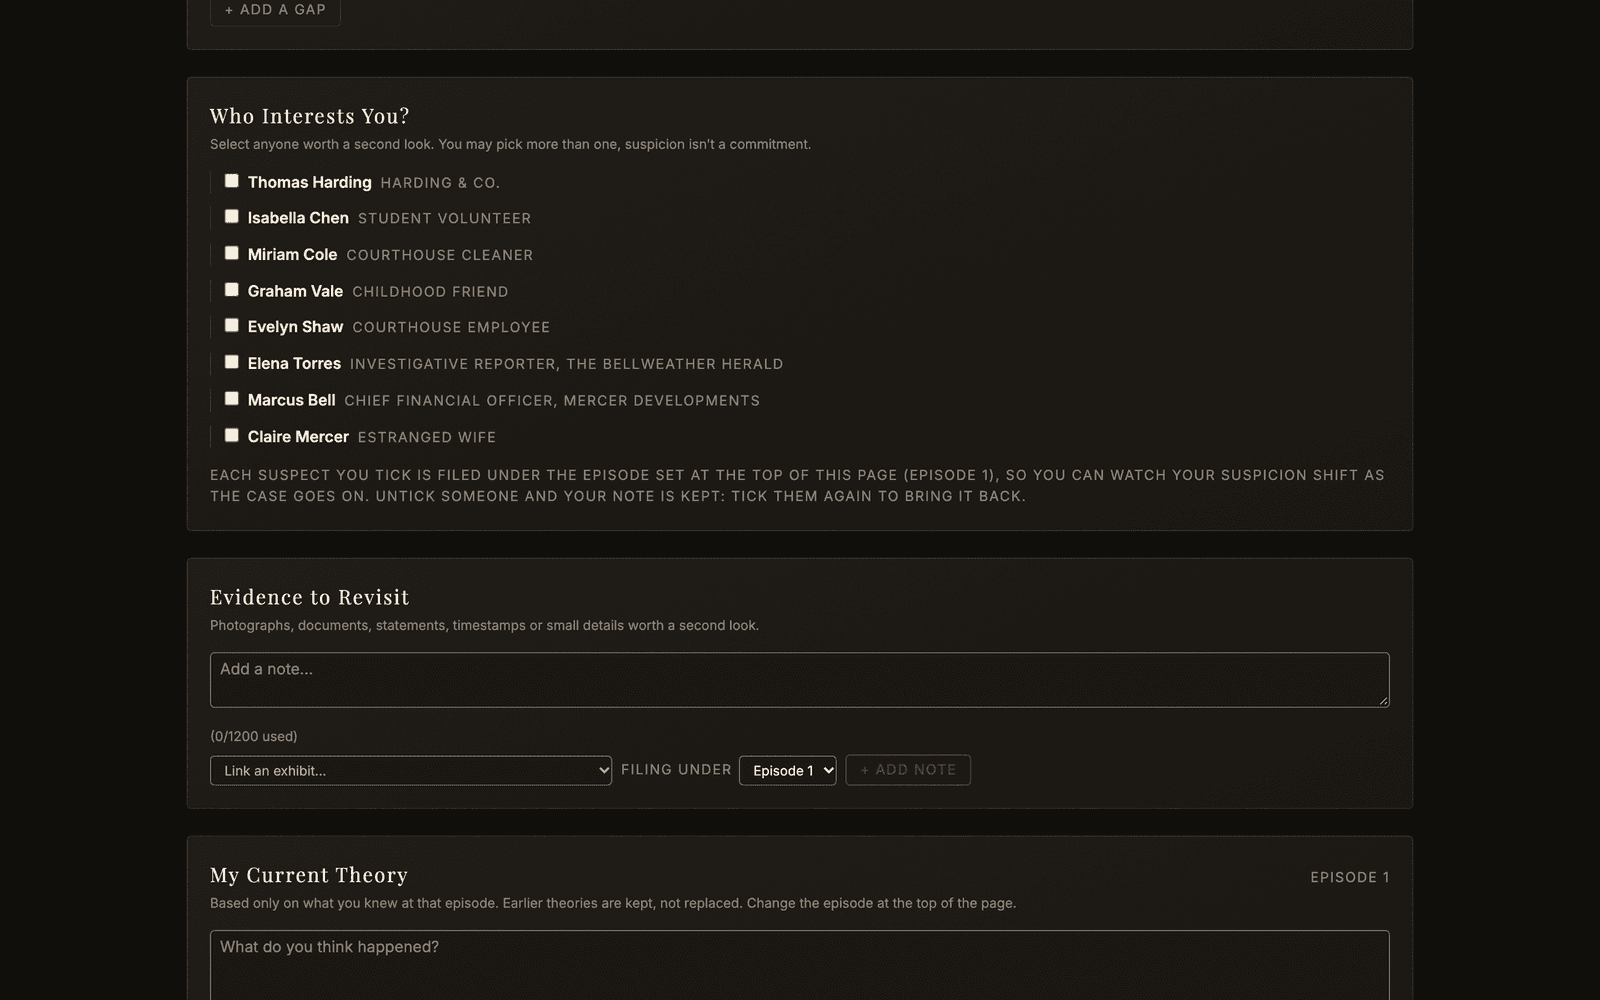
Task: Click the Add a Gap button
Action: coord(275,10)
